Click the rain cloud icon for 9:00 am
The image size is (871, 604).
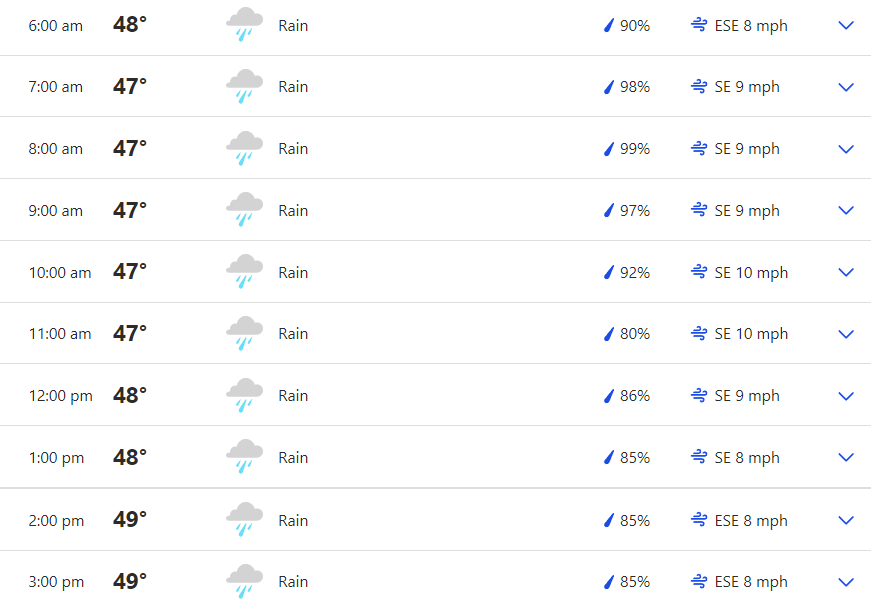(x=244, y=209)
